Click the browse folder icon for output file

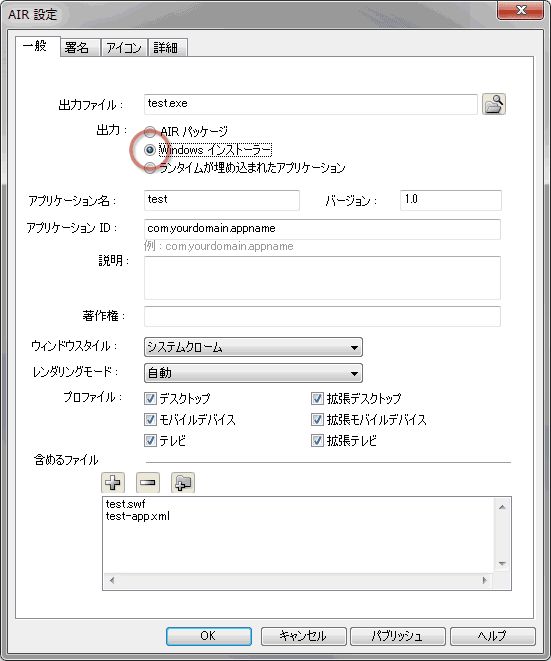pos(494,104)
